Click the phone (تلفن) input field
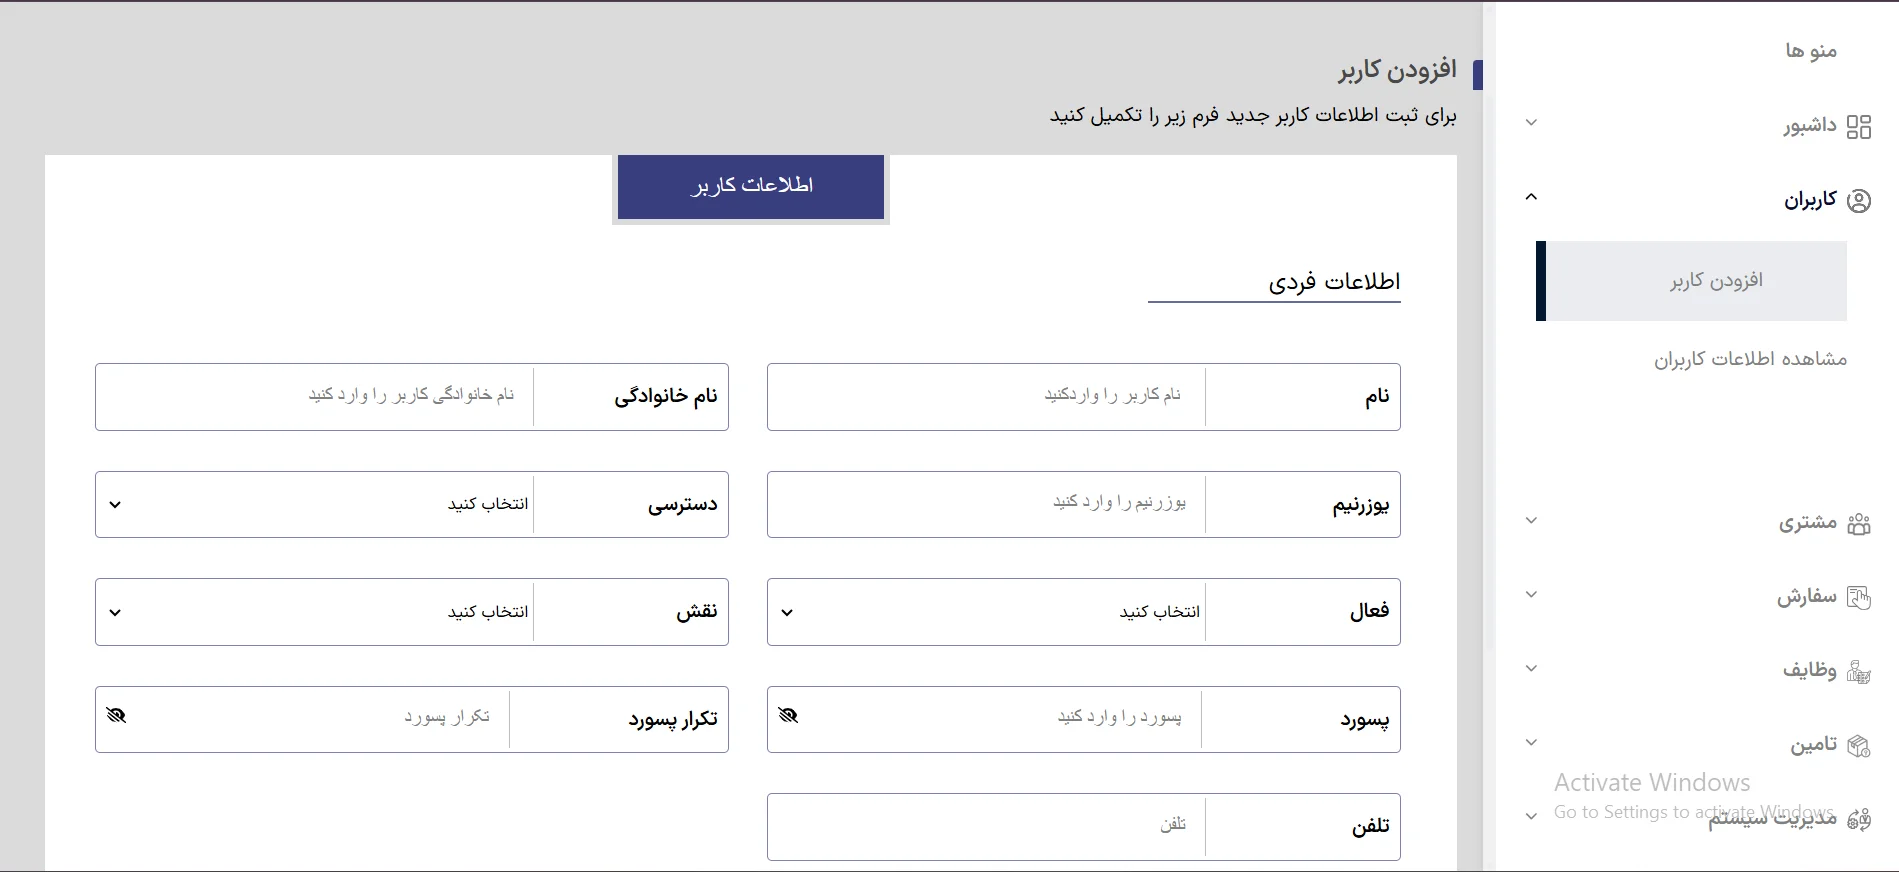This screenshot has width=1899, height=872. [986, 826]
